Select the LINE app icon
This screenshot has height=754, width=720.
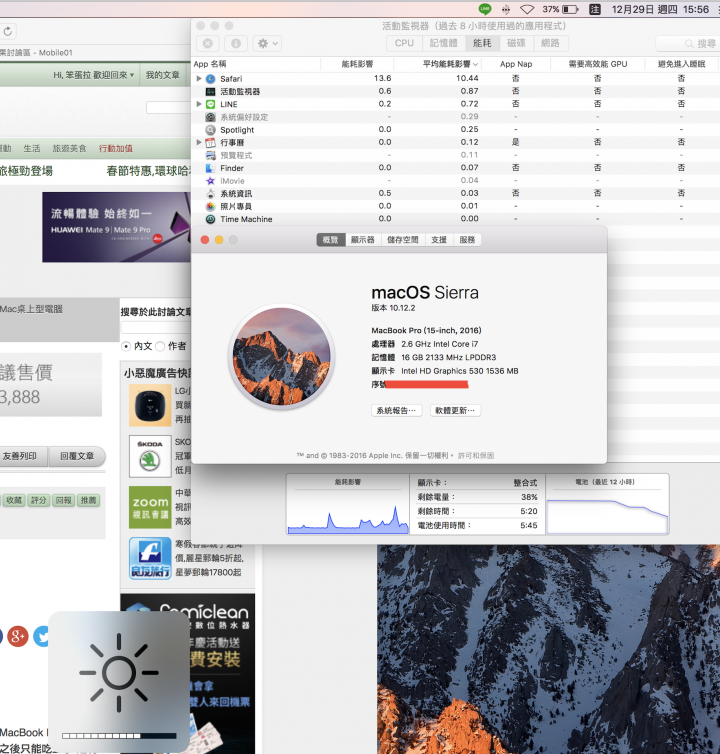coord(210,104)
